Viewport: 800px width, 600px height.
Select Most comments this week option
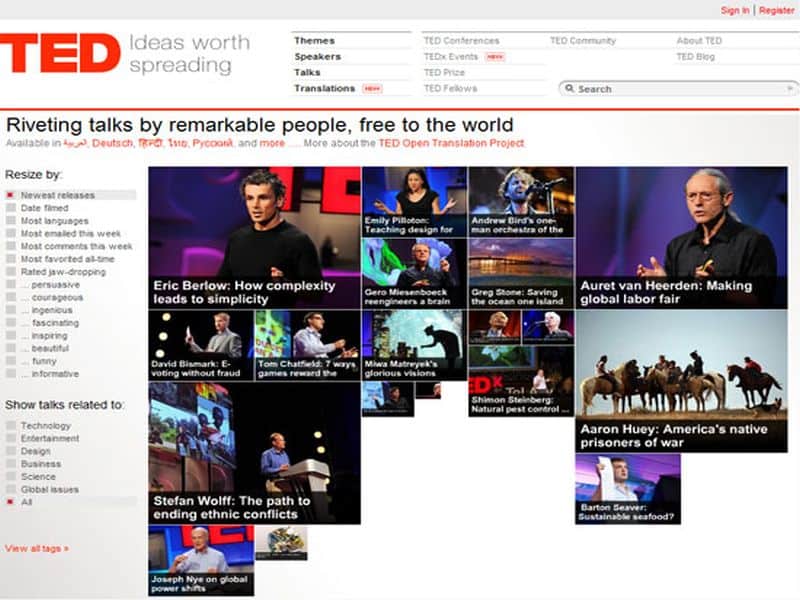coord(69,246)
